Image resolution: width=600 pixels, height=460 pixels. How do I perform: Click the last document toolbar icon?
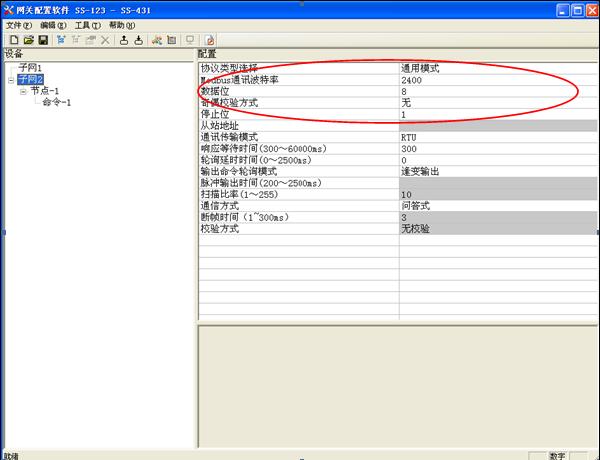coord(211,40)
